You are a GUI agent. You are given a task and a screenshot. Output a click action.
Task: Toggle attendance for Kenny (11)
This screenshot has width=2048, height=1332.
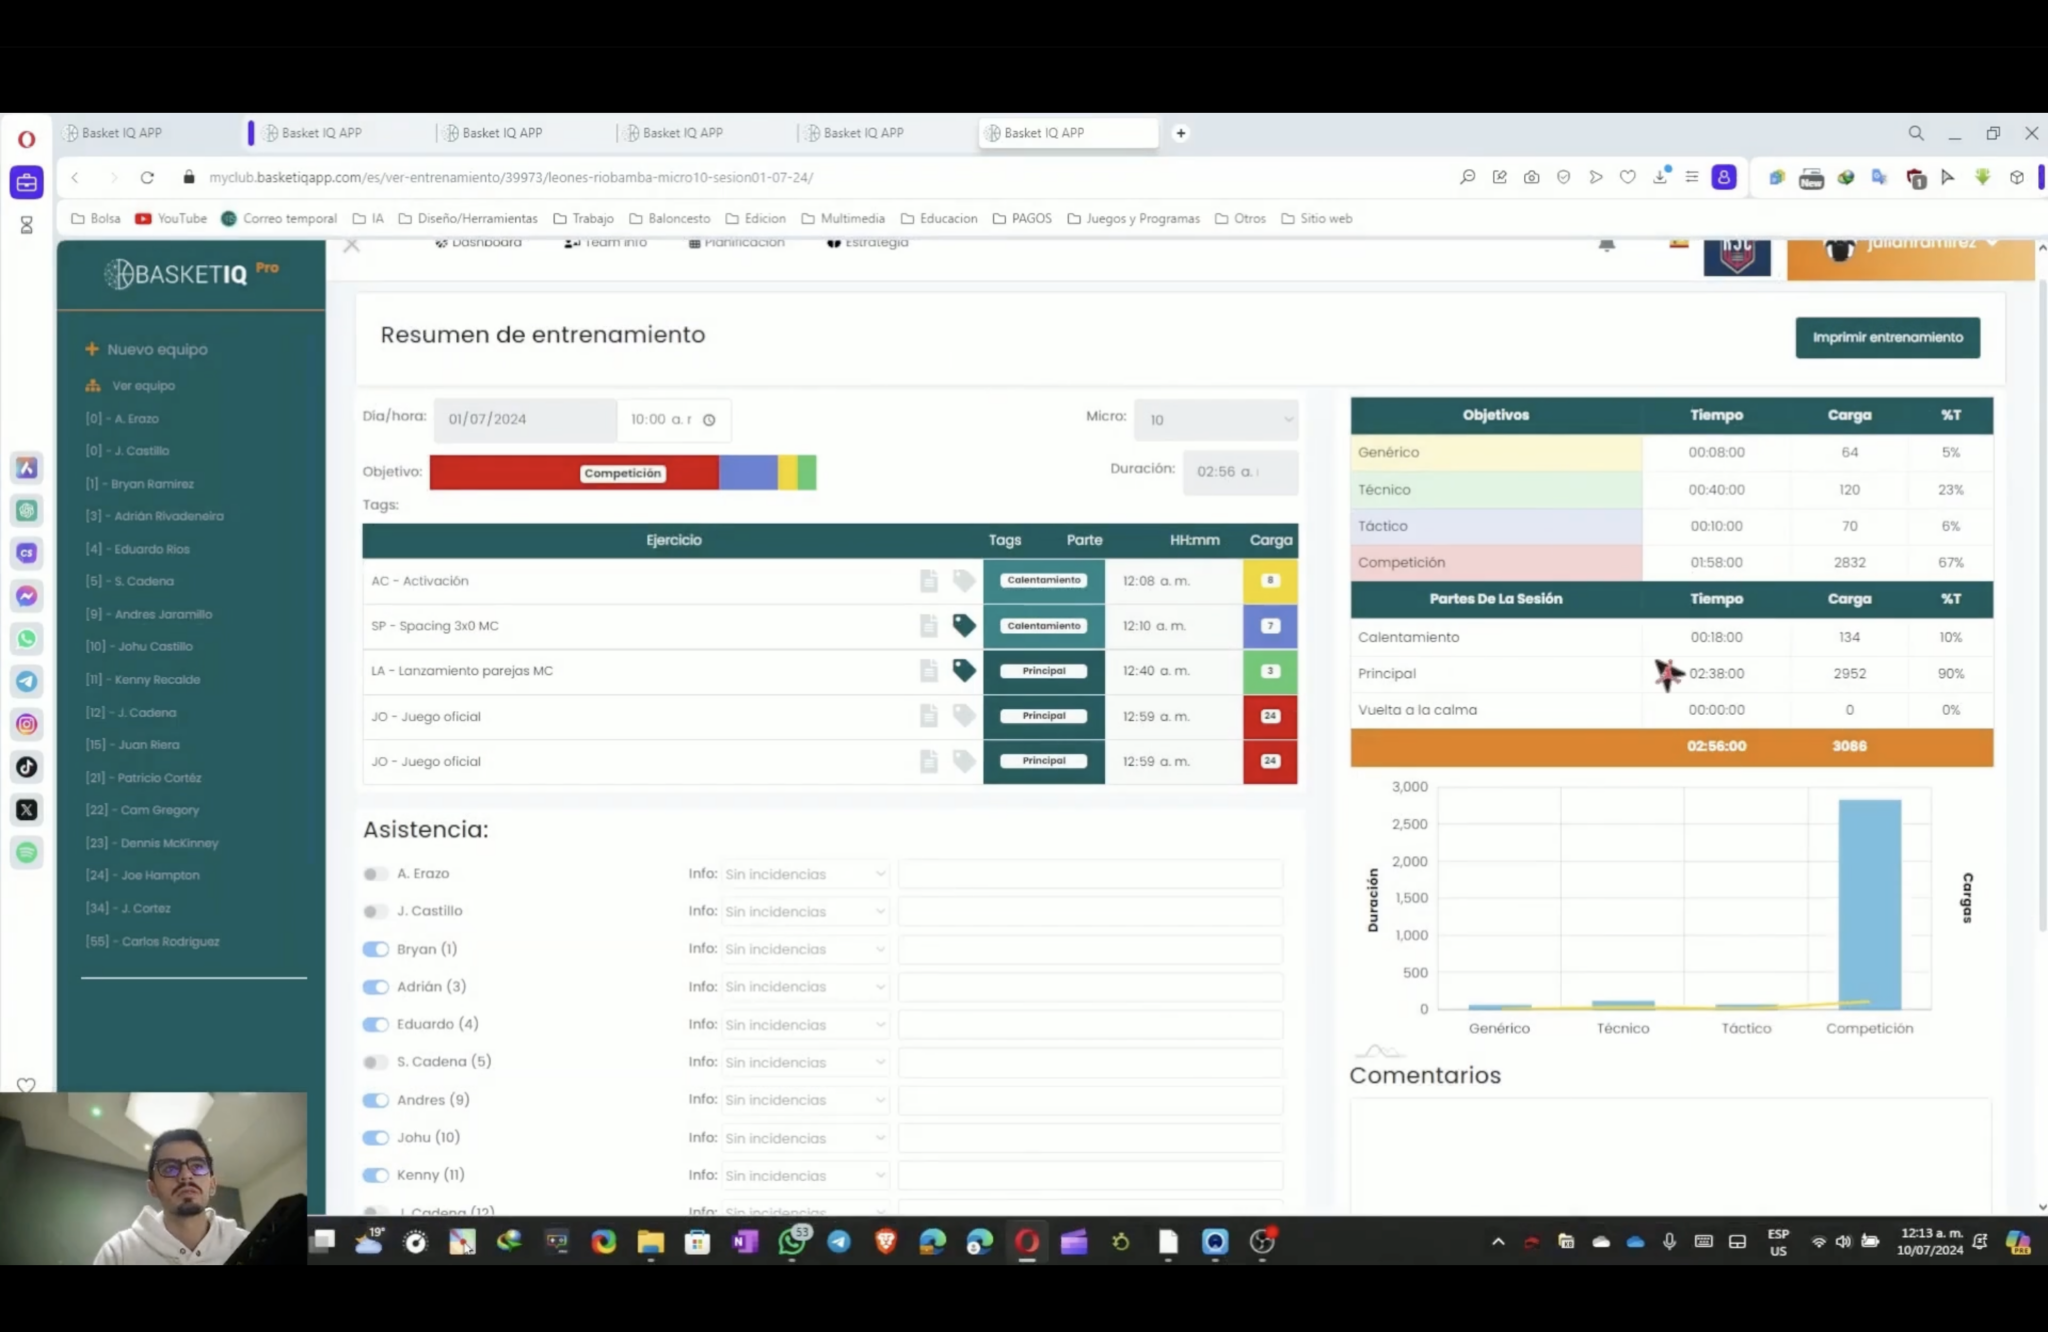375,1175
